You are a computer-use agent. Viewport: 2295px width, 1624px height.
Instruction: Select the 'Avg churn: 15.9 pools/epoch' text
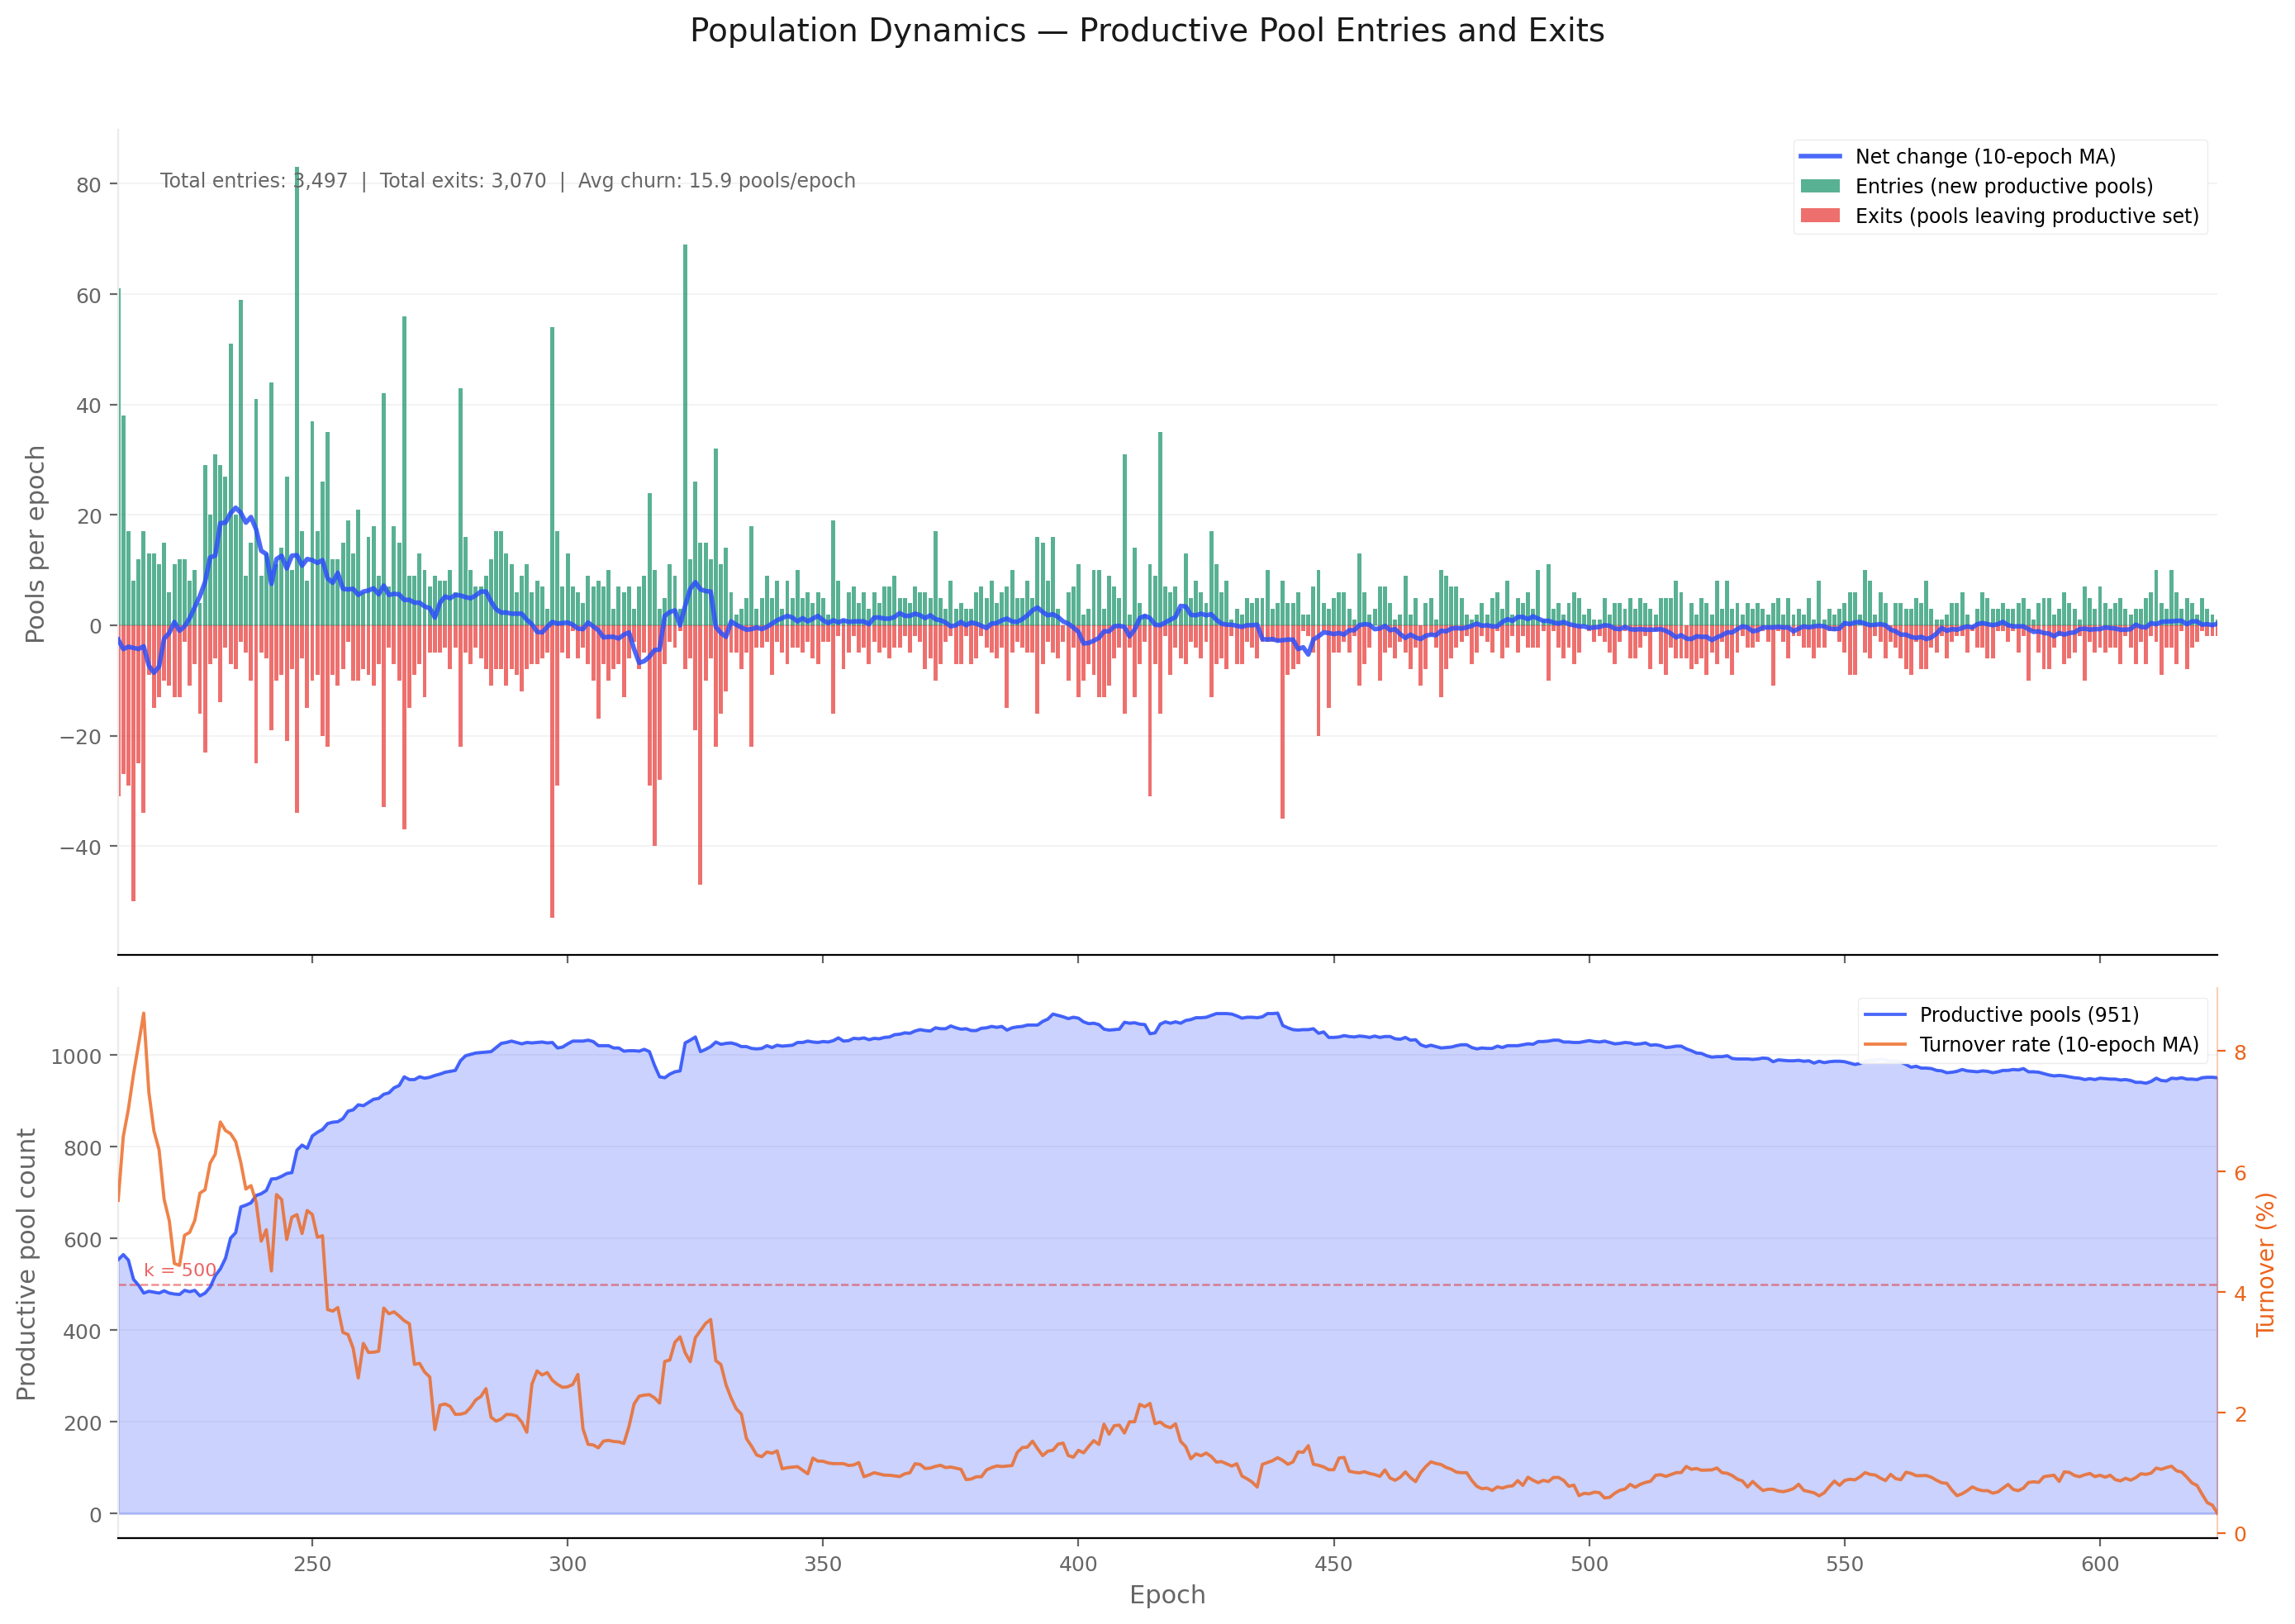tap(717, 181)
